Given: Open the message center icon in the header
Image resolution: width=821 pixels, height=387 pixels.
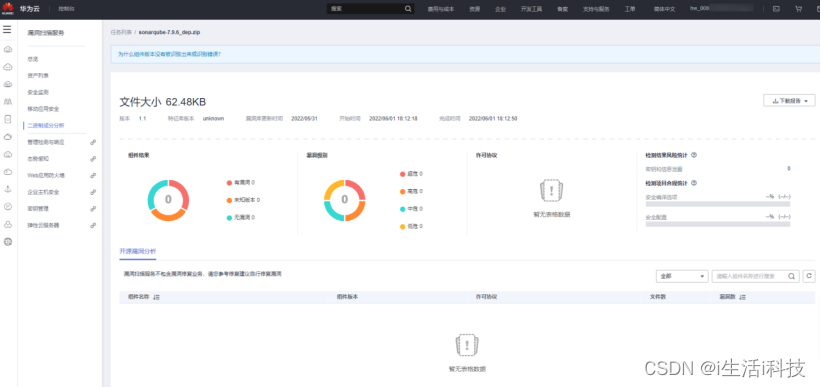Looking at the screenshot, I should [776, 9].
